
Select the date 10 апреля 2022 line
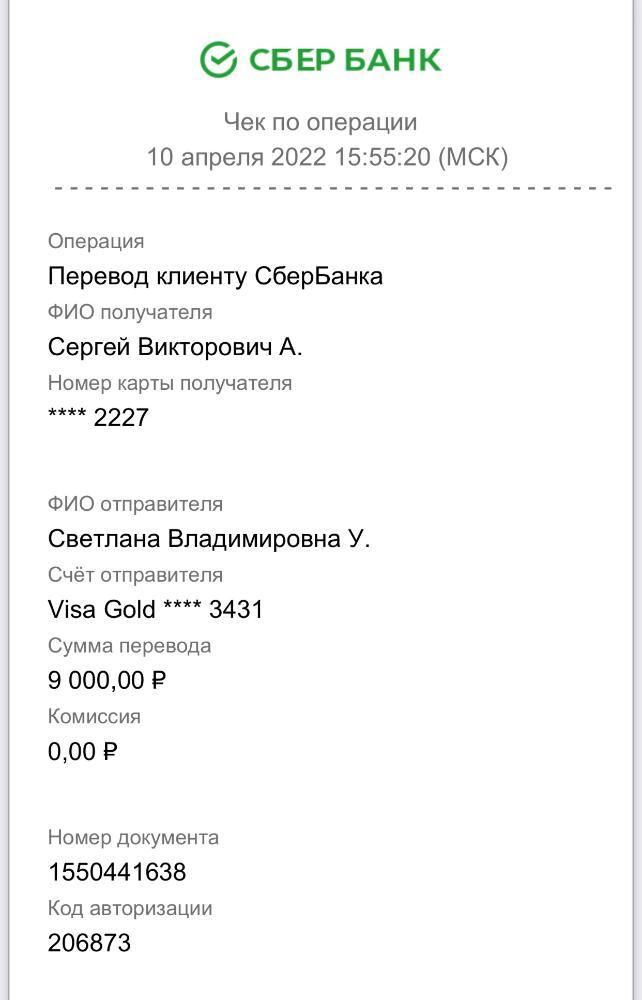[327, 157]
